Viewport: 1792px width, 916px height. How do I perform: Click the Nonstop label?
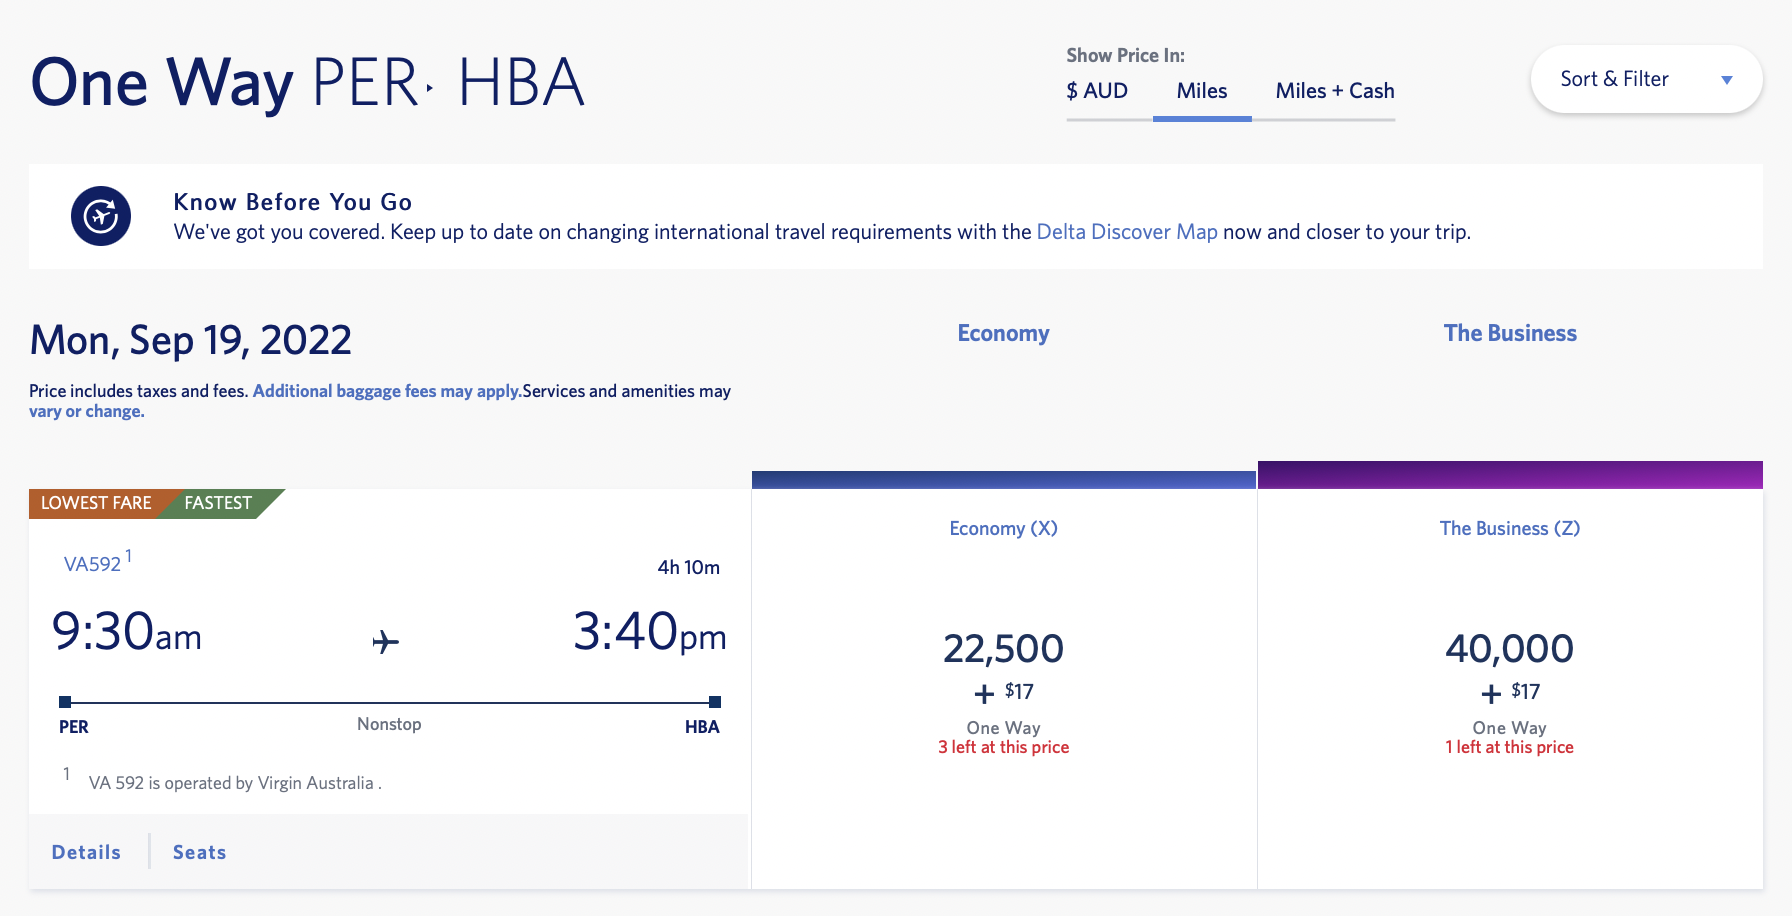(389, 724)
